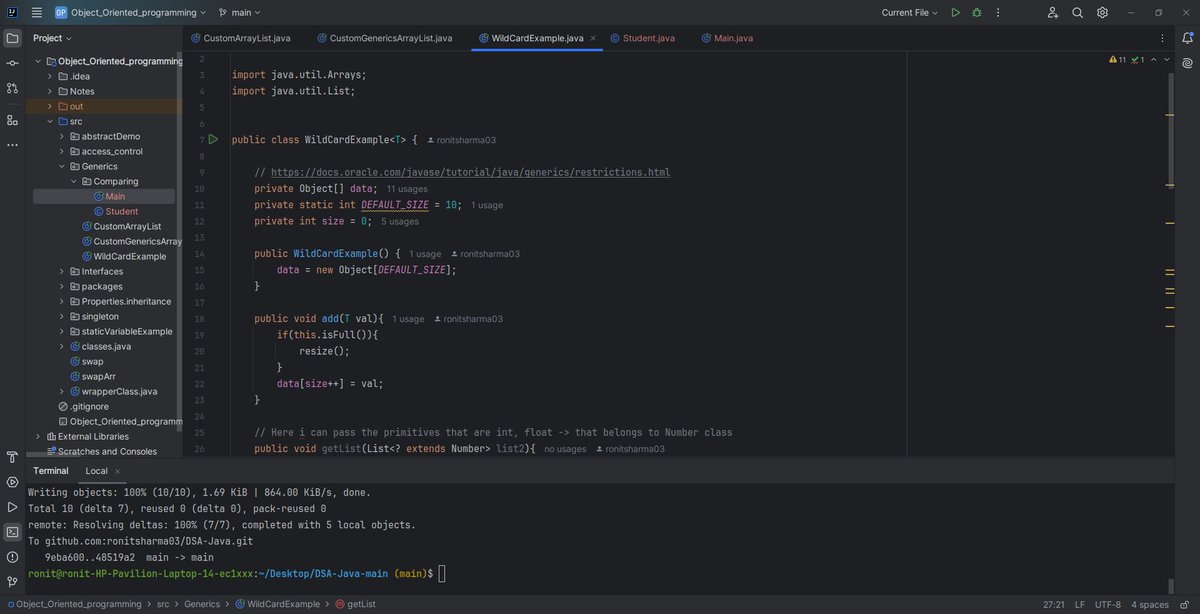Open the Oracle generics restrictions link
The image size is (1200, 614).
[x=470, y=172]
